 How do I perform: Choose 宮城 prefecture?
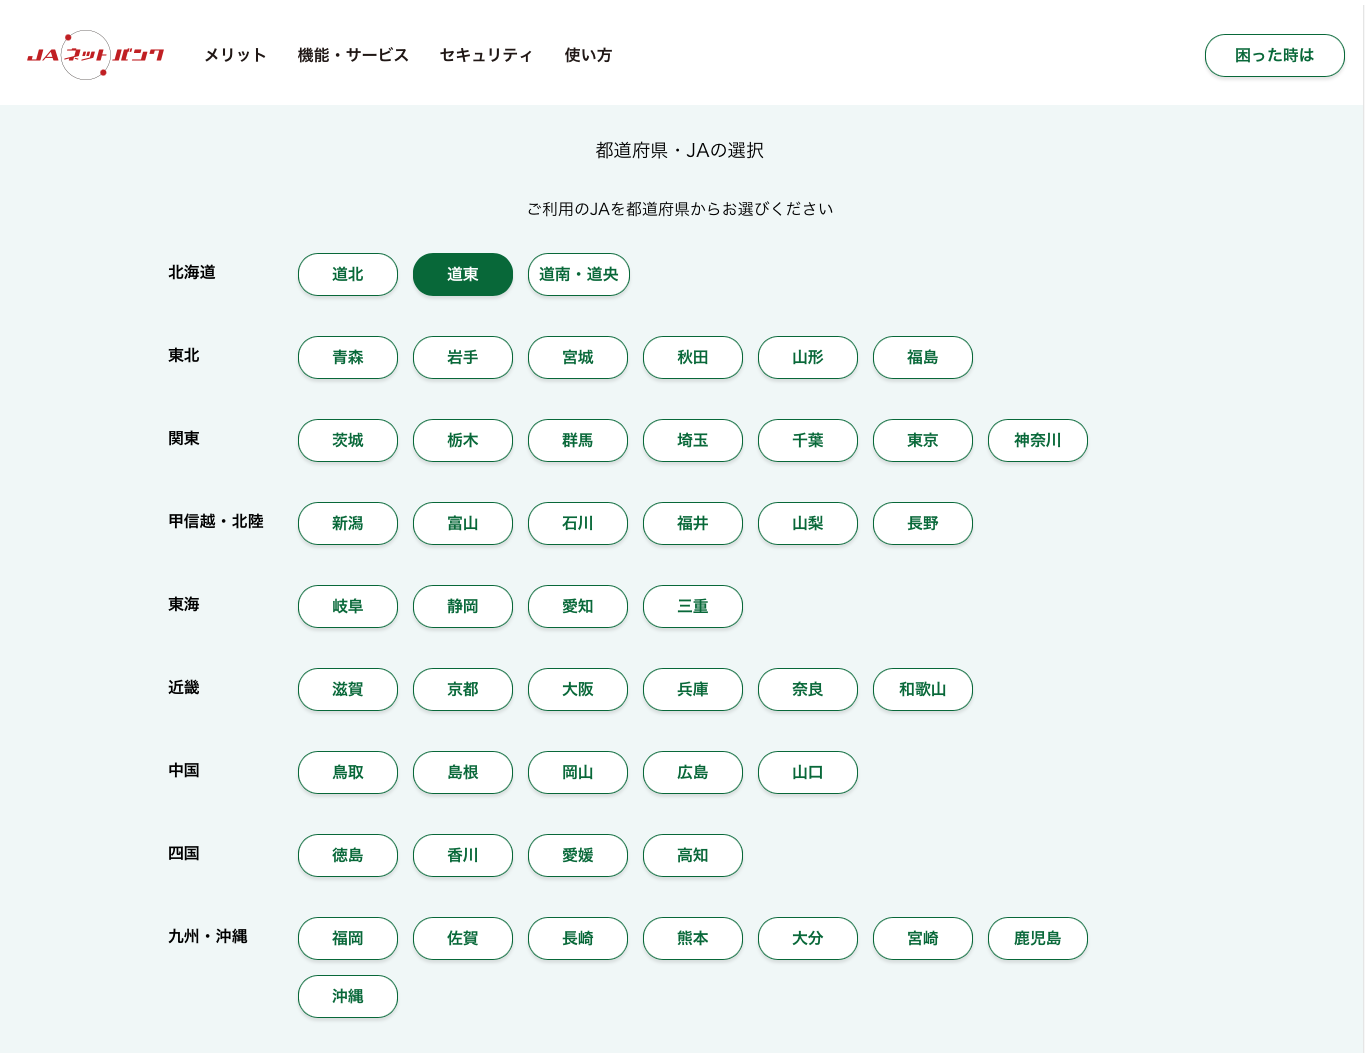point(578,357)
